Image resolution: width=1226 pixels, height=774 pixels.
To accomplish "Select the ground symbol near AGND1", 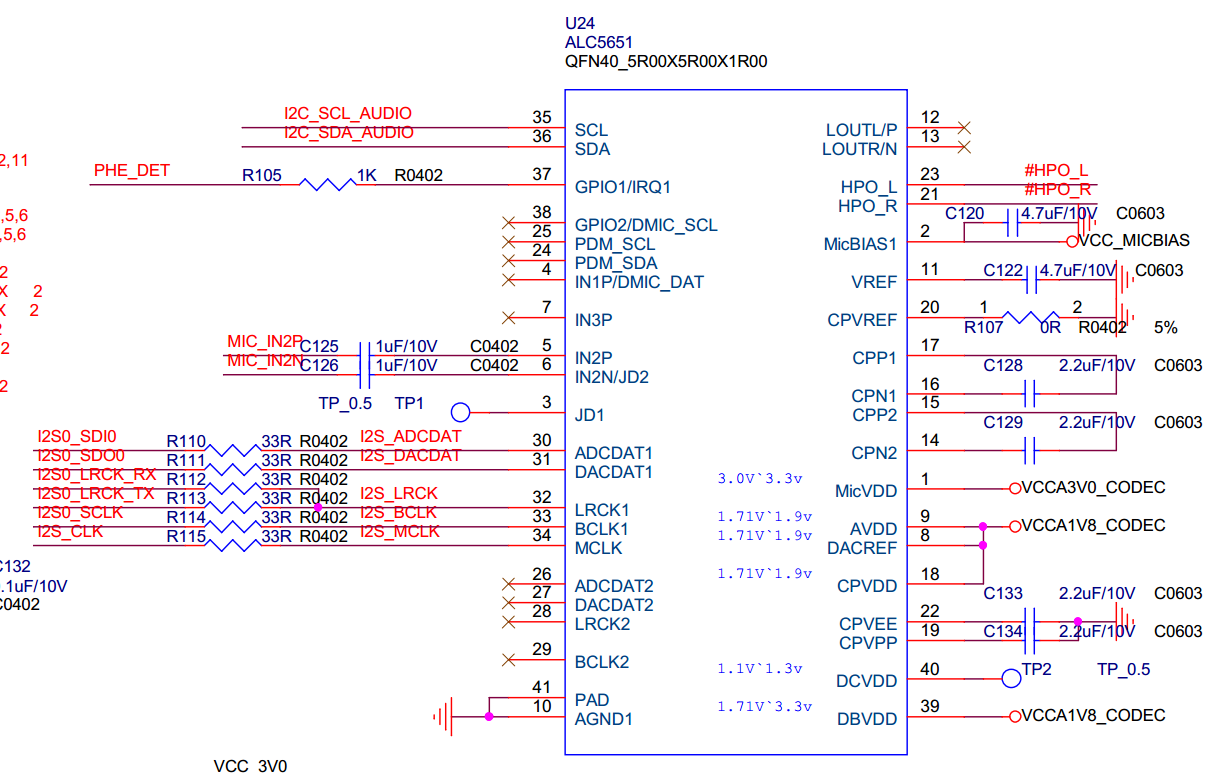I will click(441, 716).
